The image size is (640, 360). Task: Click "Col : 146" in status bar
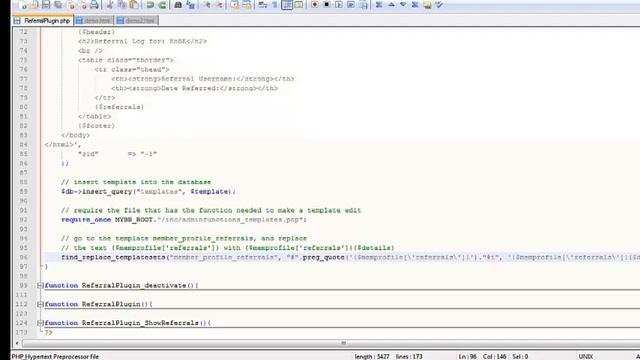click(494, 356)
